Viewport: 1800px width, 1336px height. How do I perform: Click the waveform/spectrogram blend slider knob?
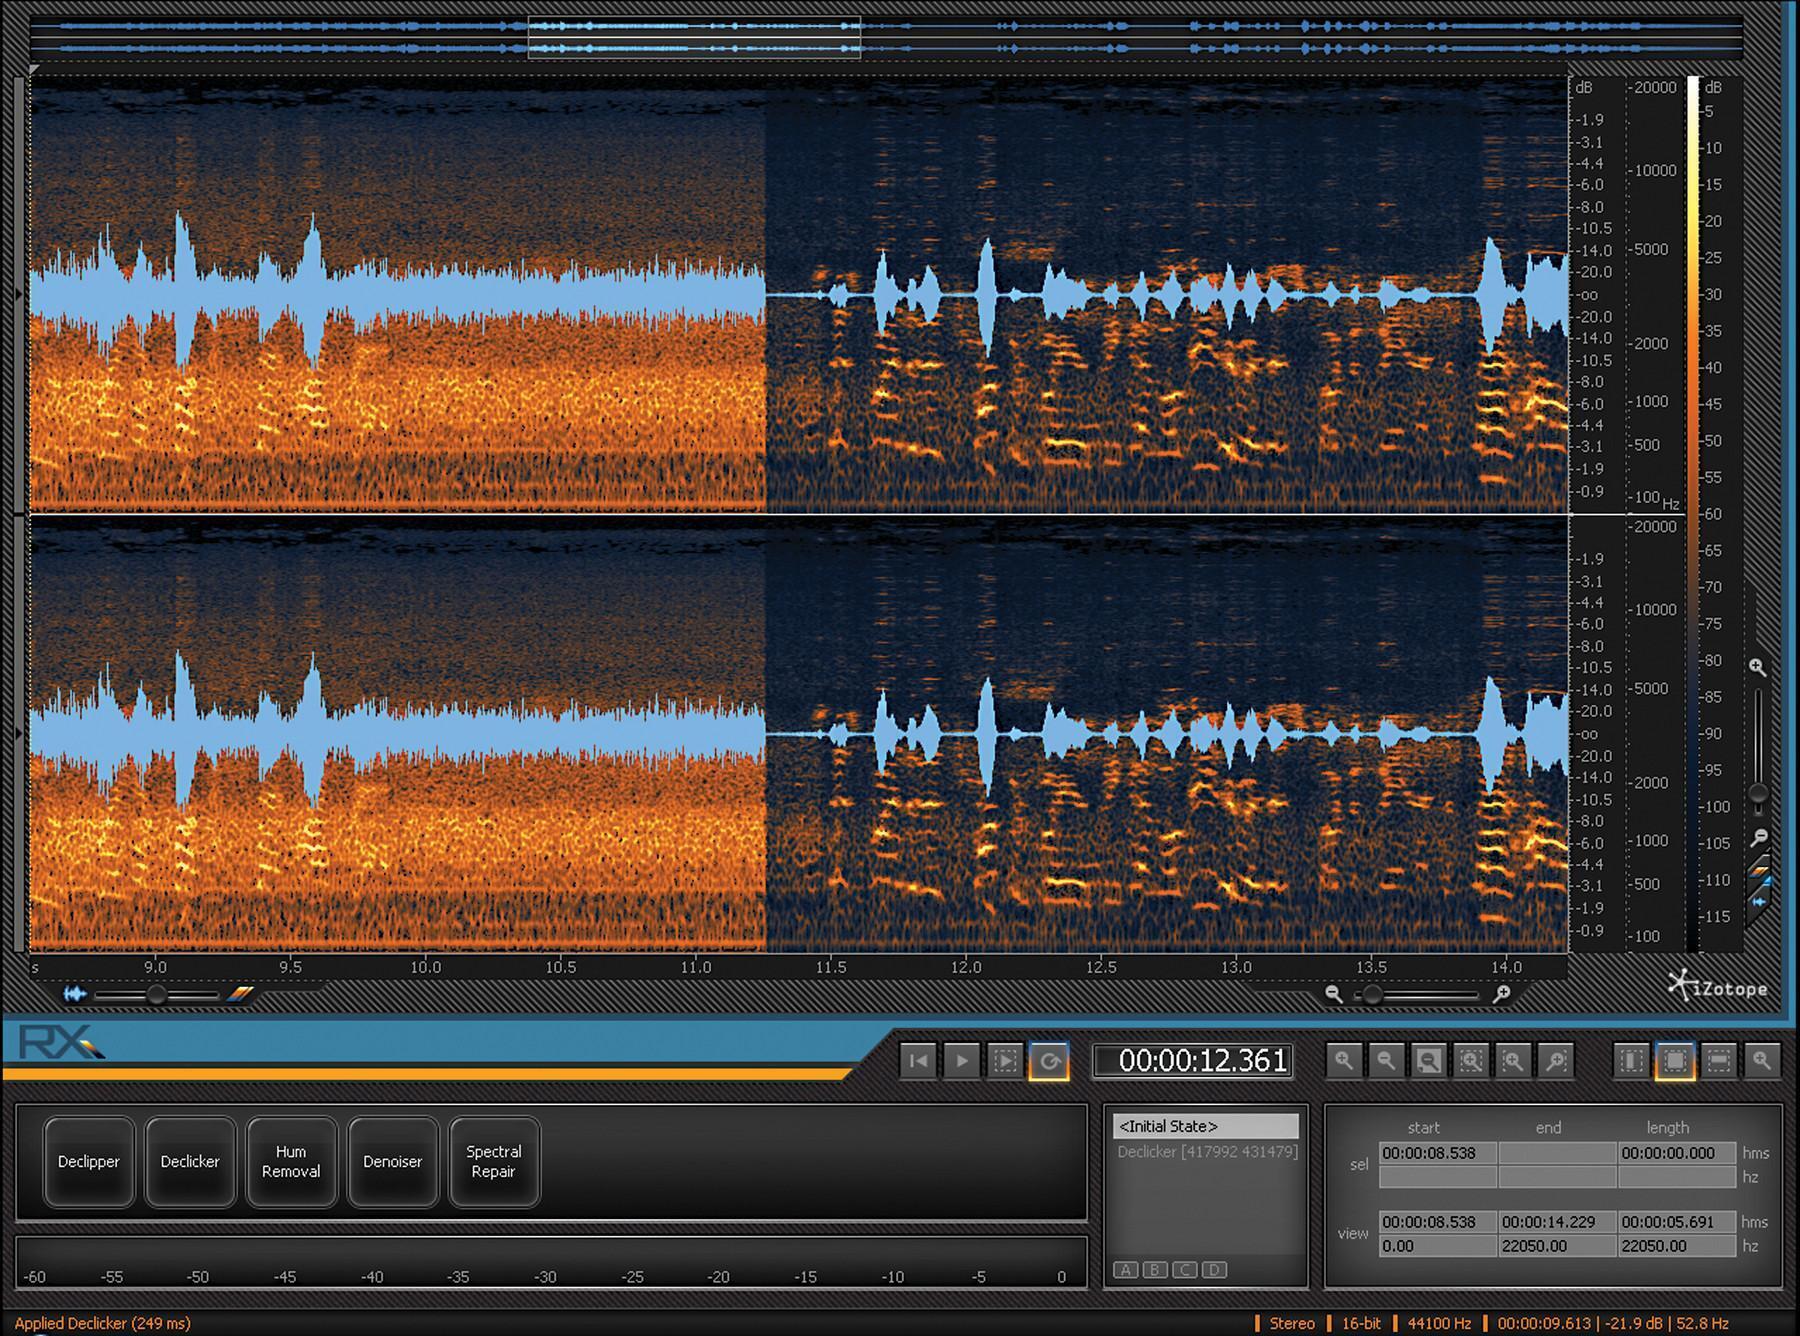(156, 994)
